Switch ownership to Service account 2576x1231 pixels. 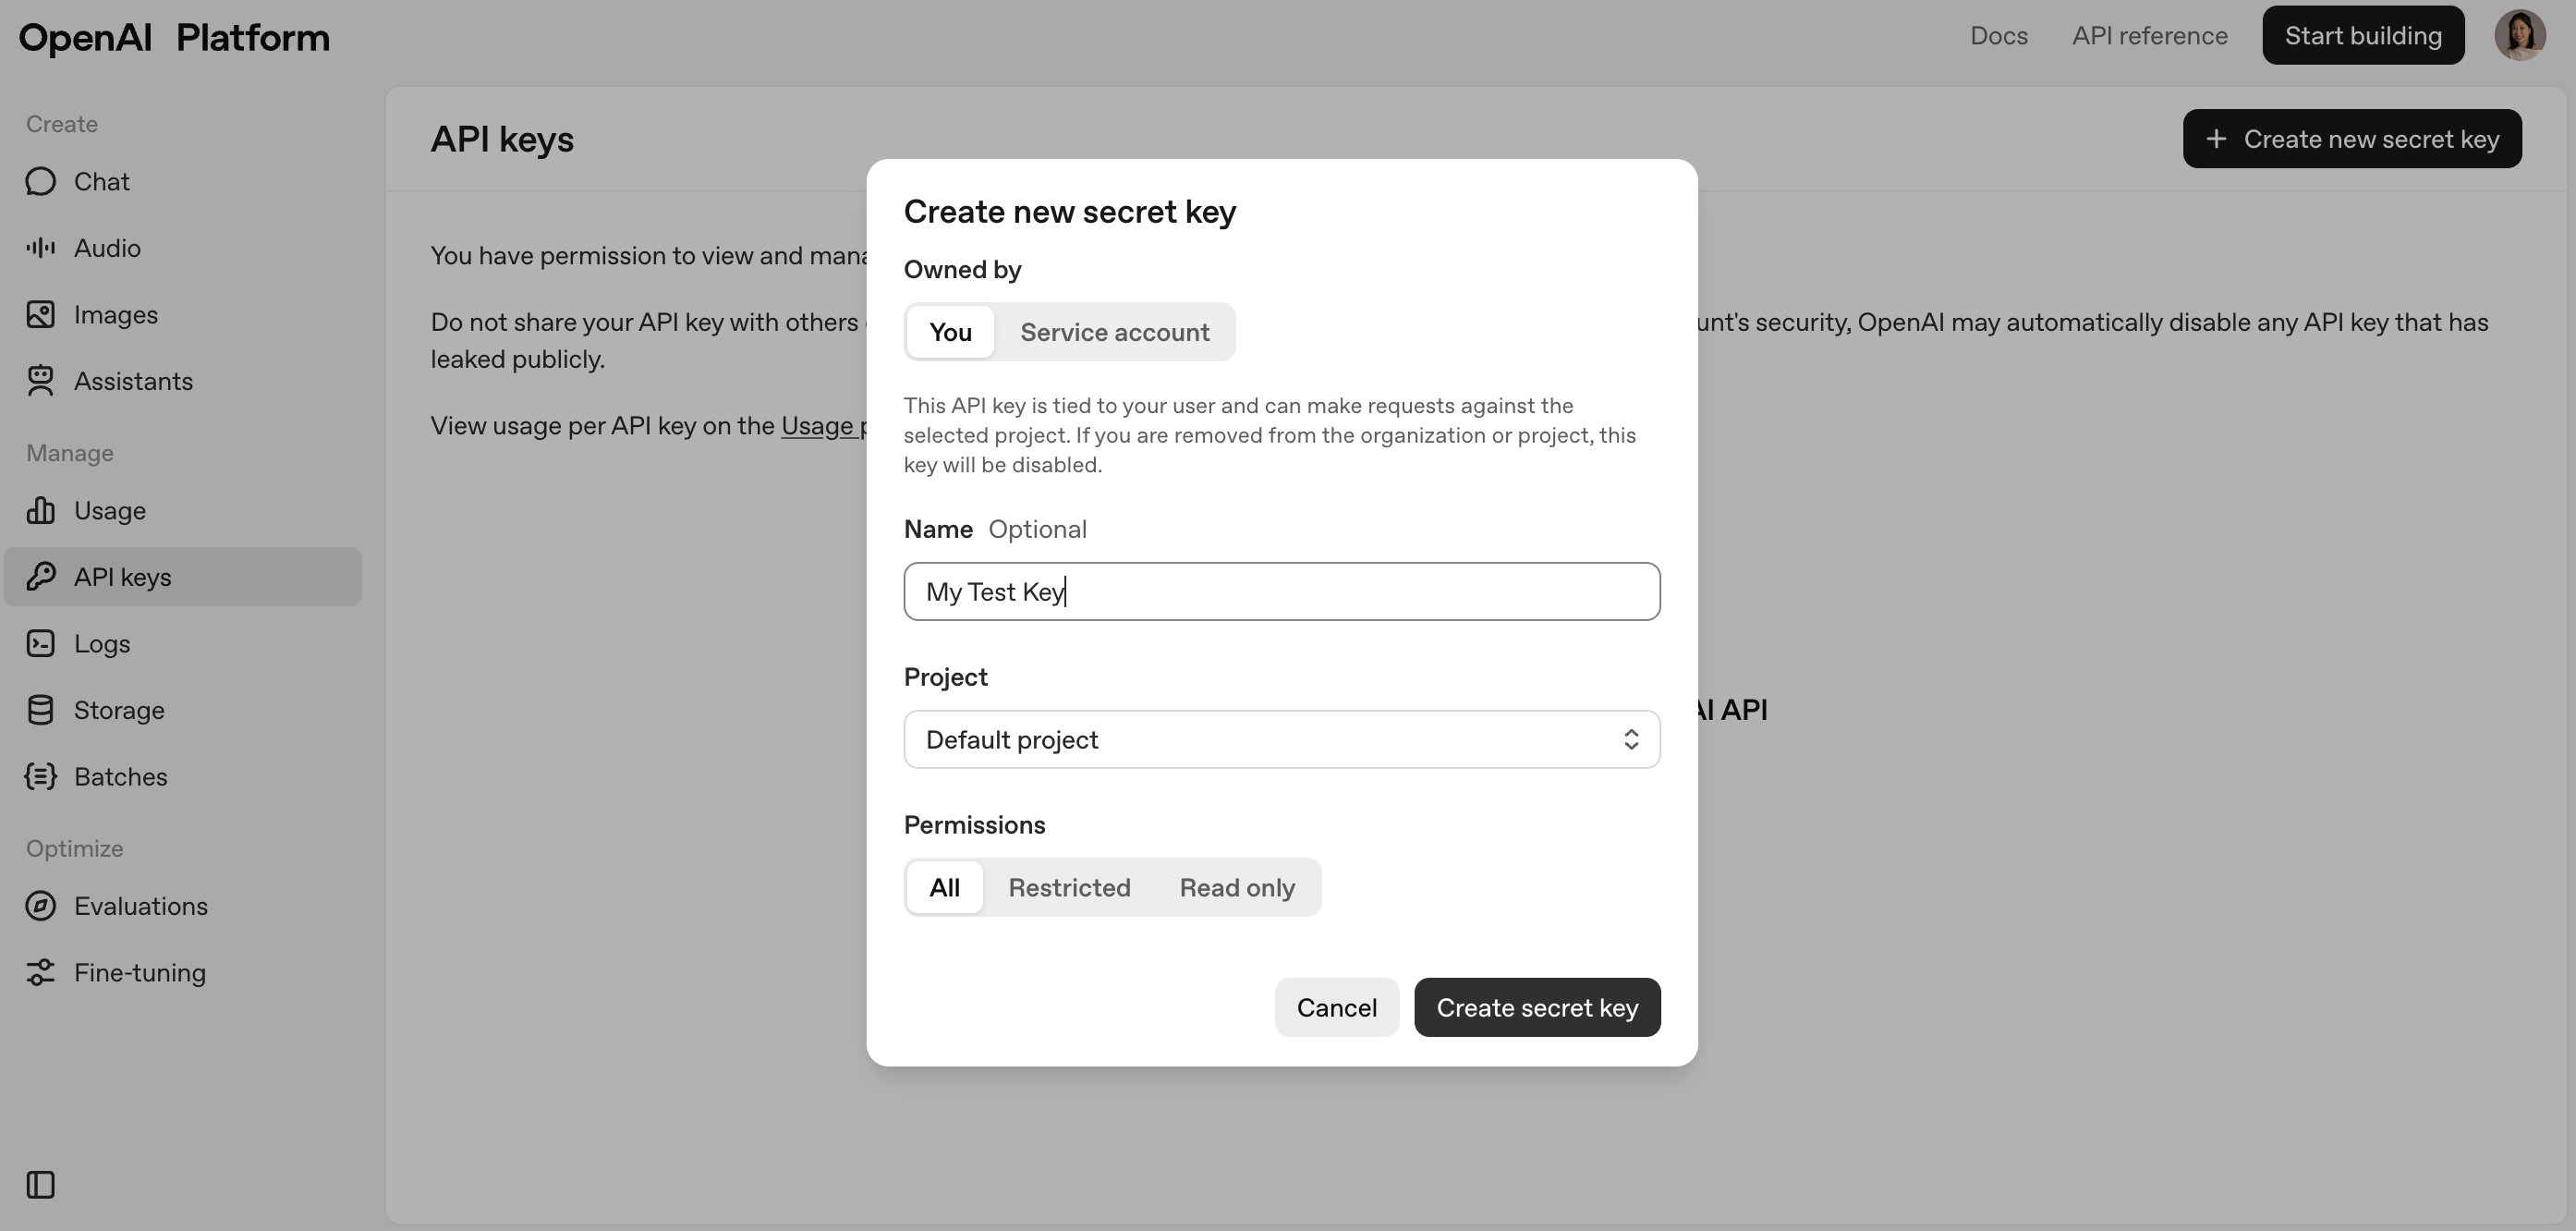pos(1114,332)
